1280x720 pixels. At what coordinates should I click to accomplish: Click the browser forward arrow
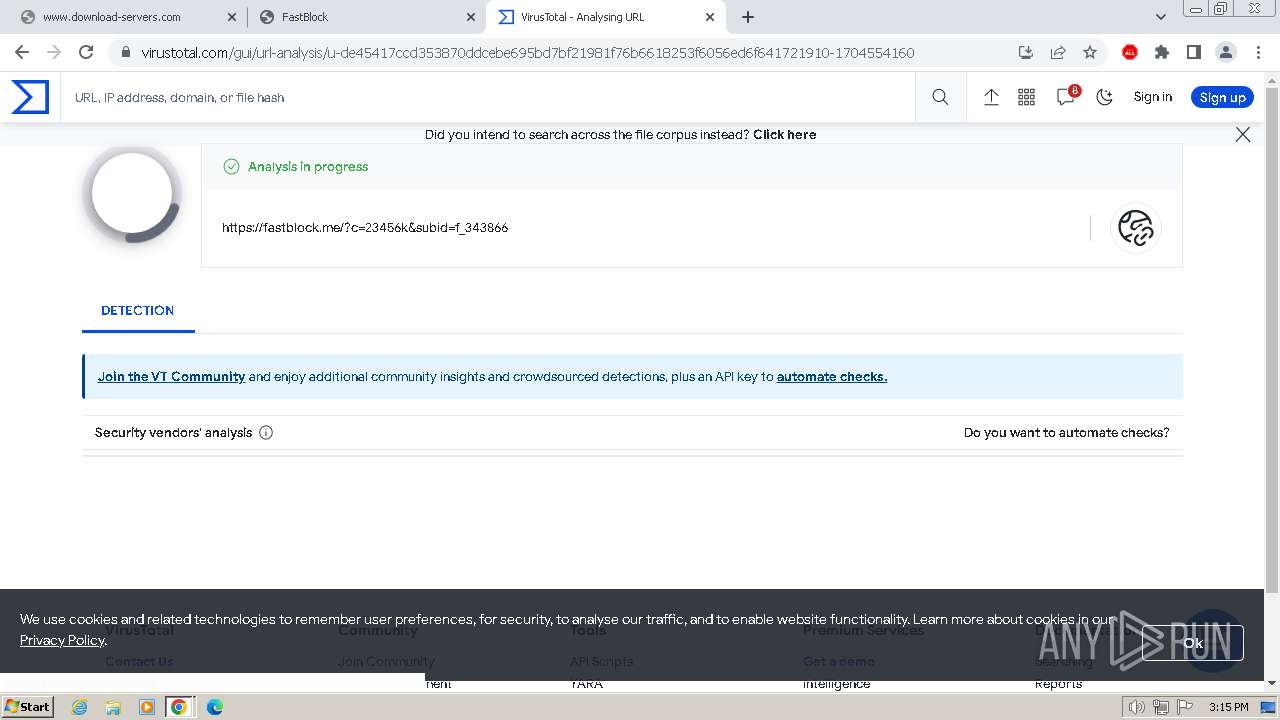click(x=54, y=52)
